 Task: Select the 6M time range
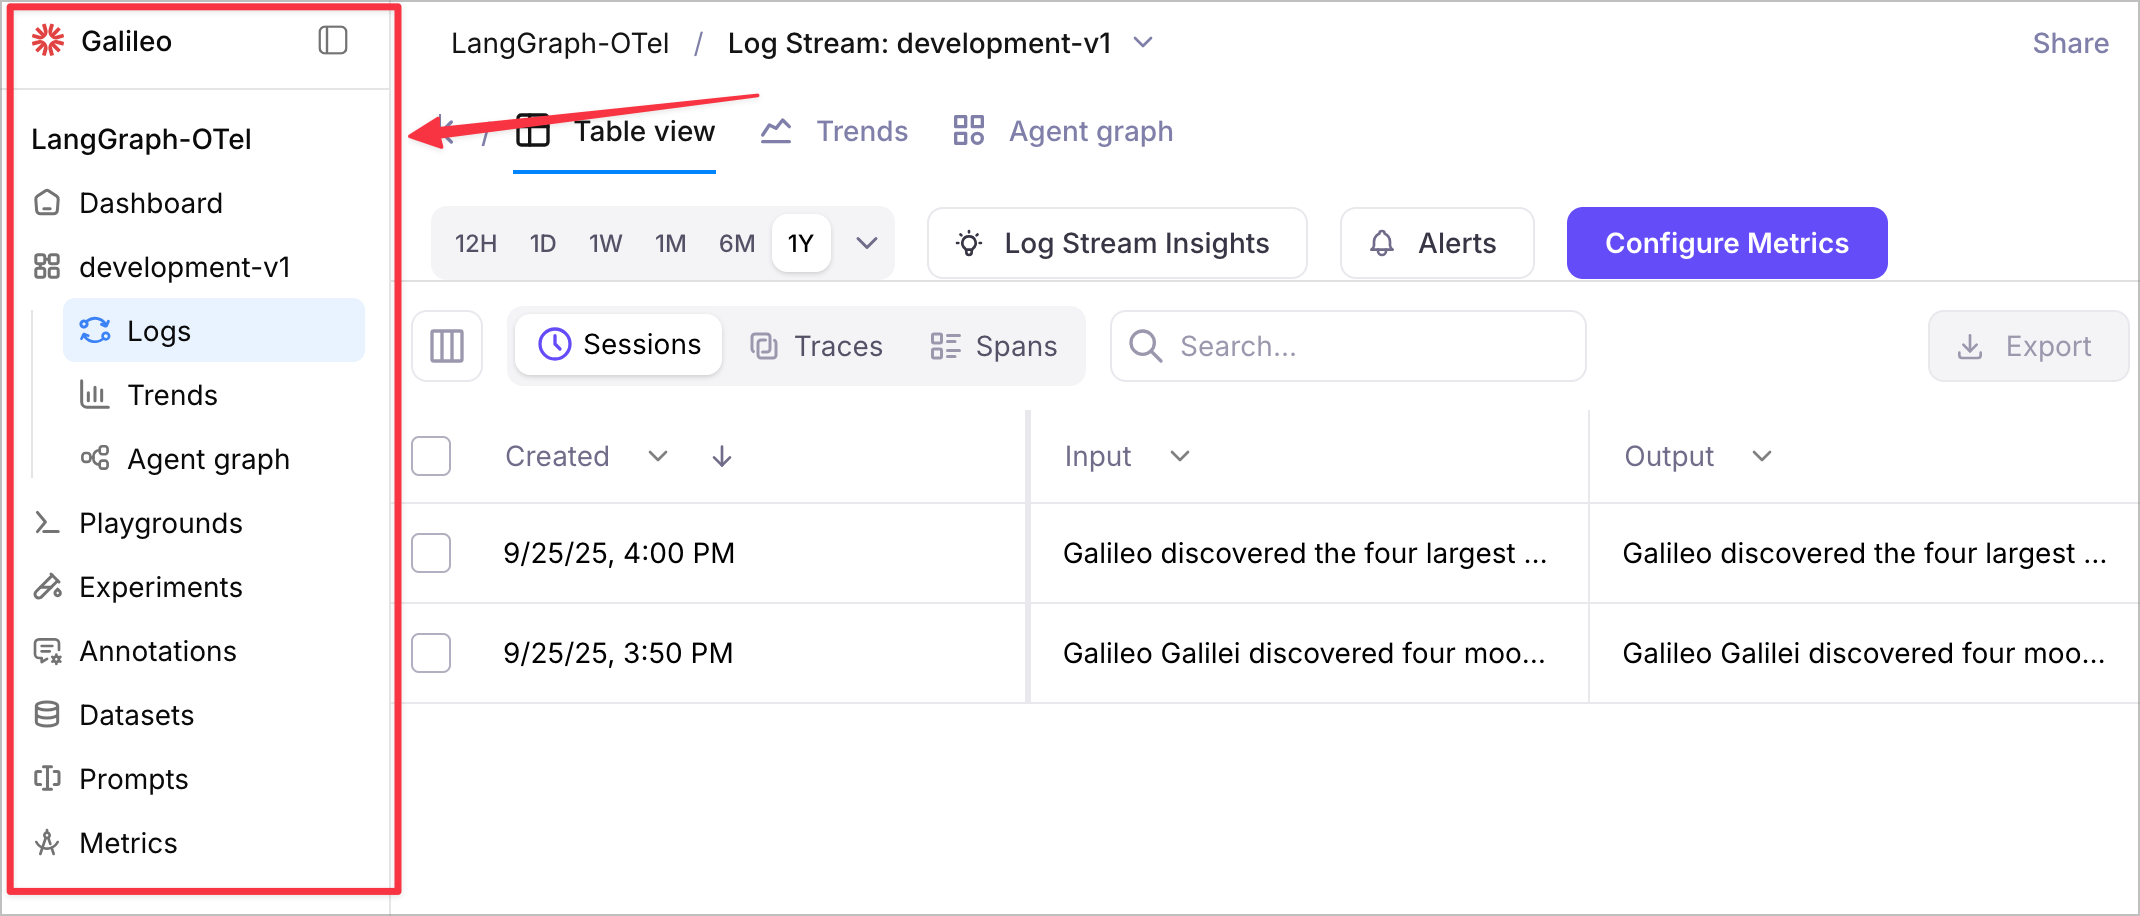737,243
